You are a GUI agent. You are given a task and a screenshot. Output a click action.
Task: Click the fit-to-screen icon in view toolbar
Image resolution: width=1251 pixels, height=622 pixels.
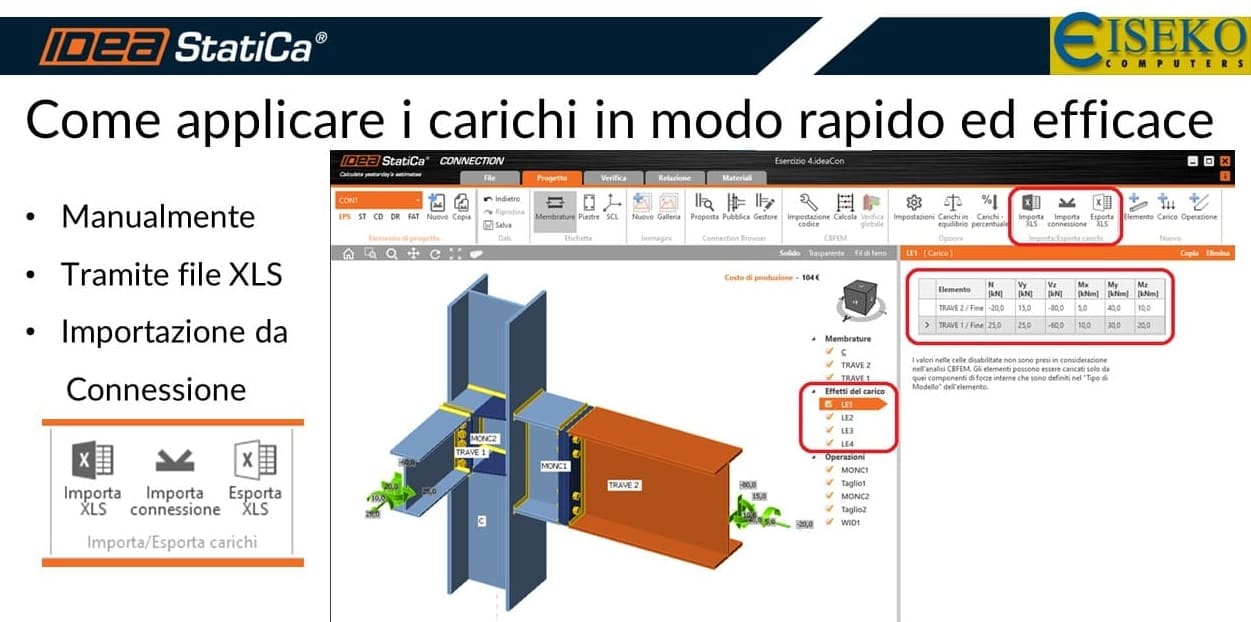pos(456,254)
